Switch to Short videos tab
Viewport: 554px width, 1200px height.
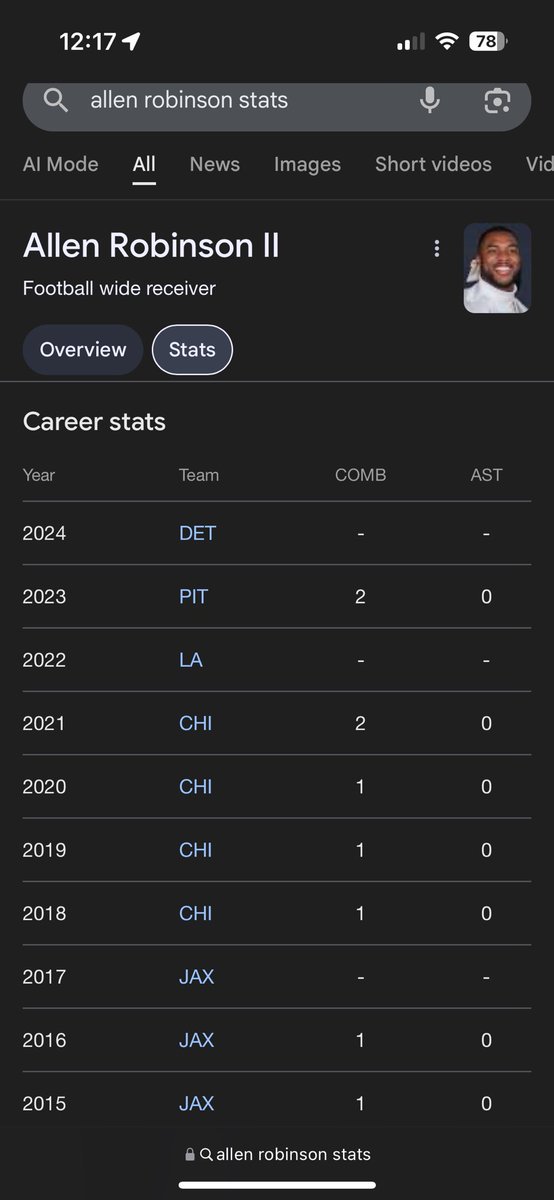433,164
